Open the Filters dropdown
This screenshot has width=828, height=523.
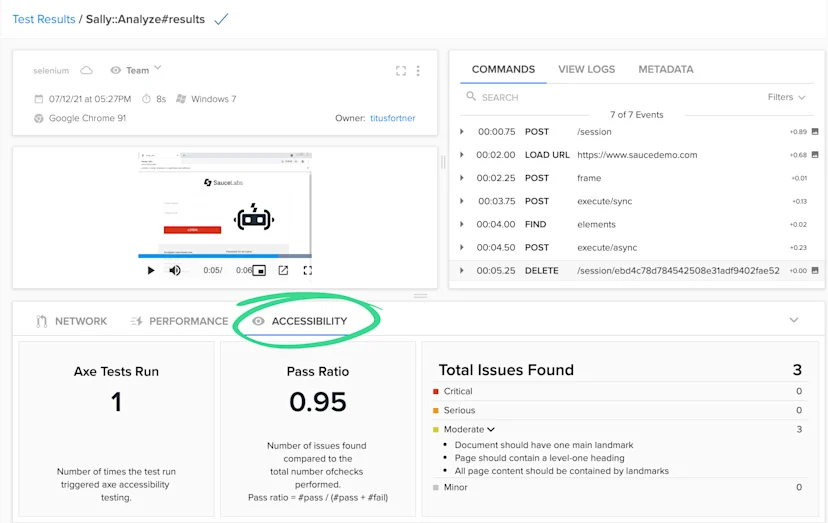coord(786,97)
